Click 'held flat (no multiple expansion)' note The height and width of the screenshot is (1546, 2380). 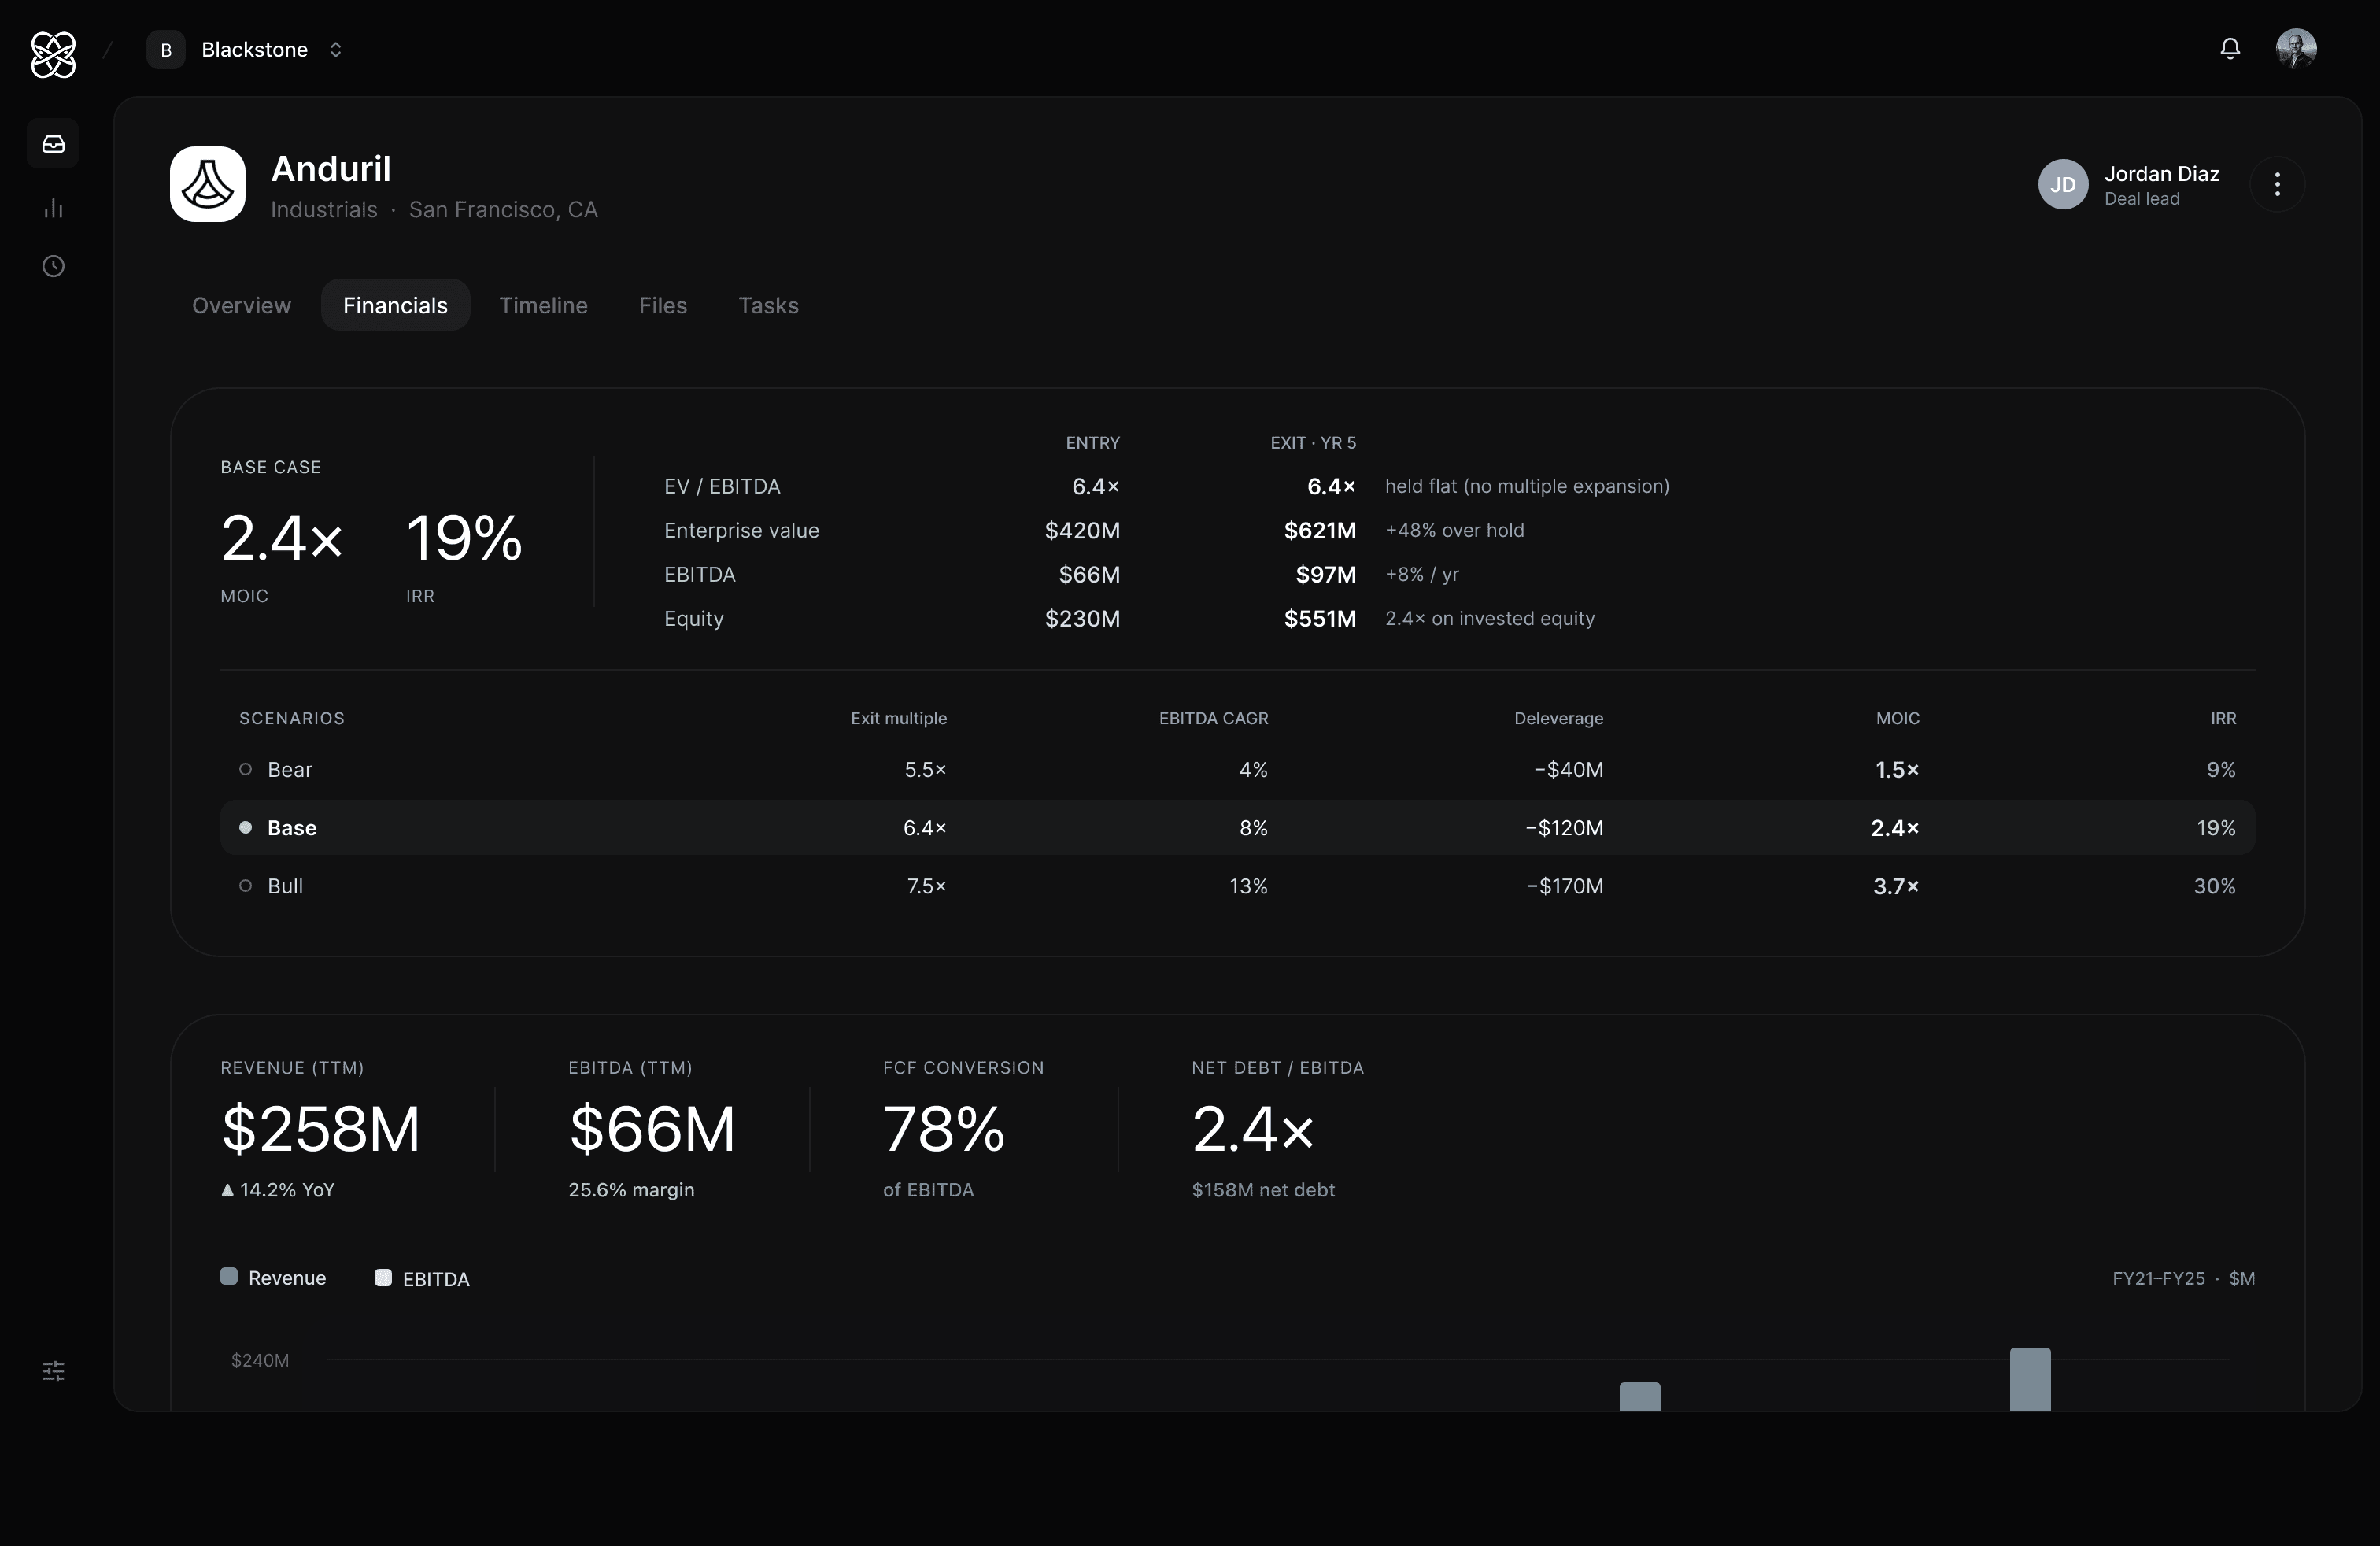(x=1527, y=486)
